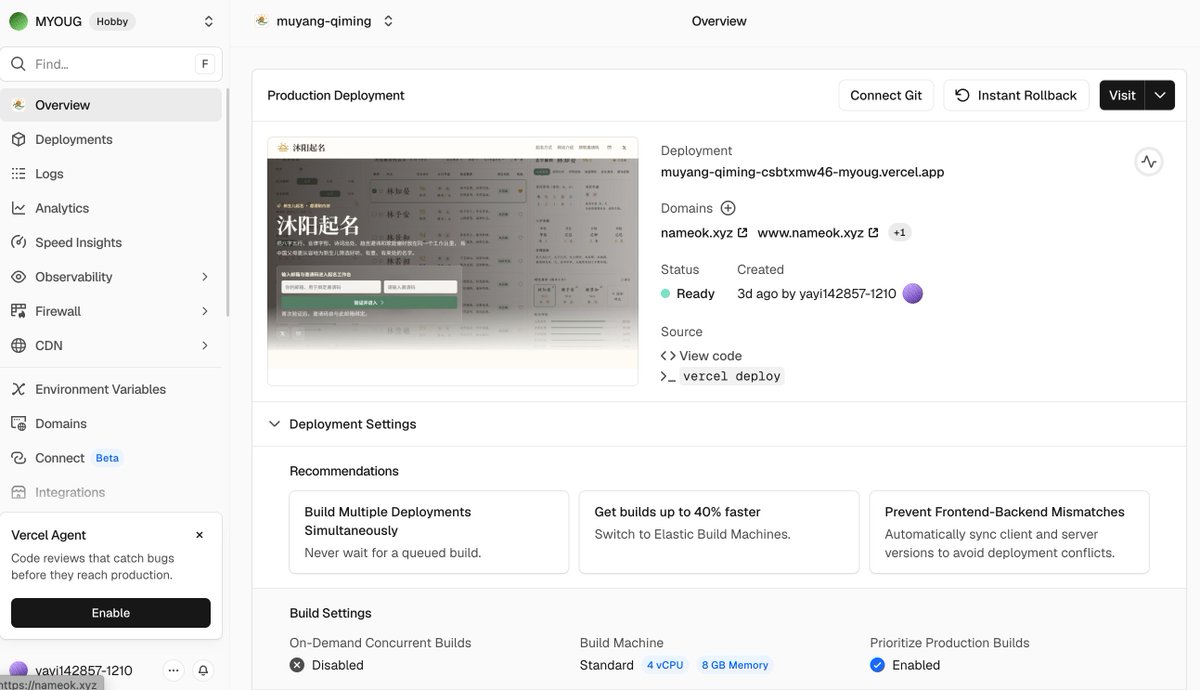Open the Analytics sidebar item

pos(111,208)
